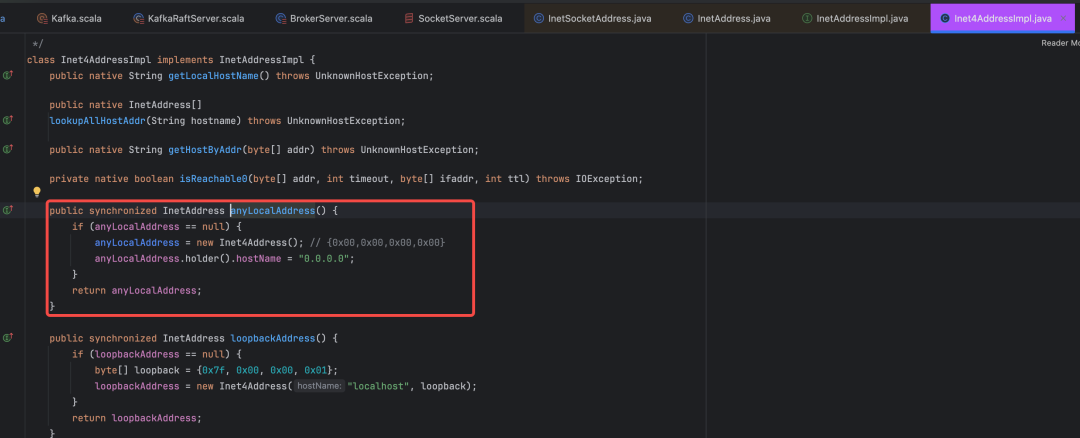
Task: Click the loopbackAddress() method declaration name
Action: (273, 338)
